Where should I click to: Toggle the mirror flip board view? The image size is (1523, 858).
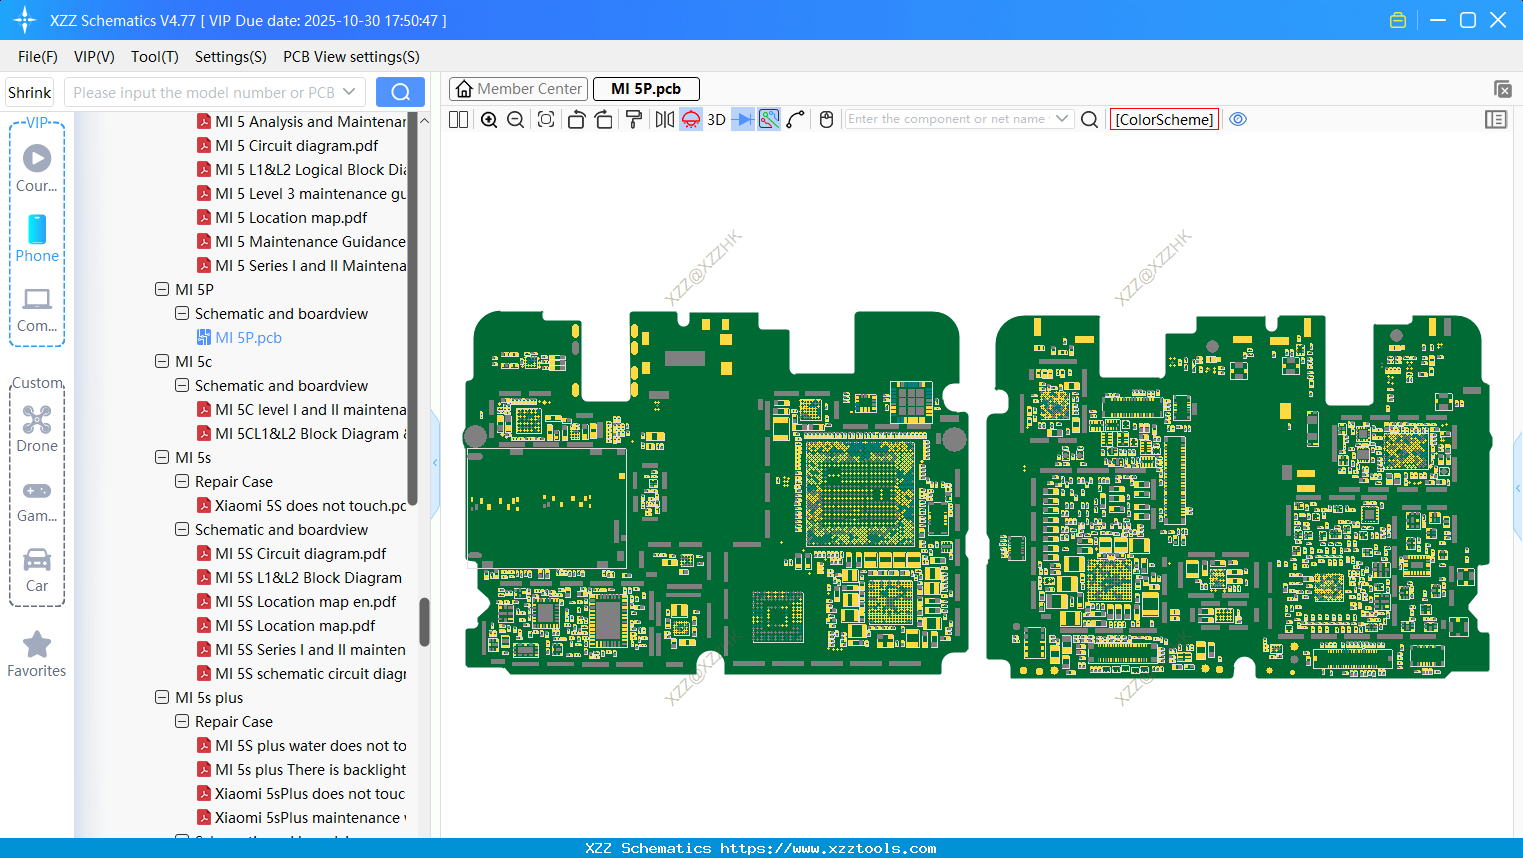point(664,119)
